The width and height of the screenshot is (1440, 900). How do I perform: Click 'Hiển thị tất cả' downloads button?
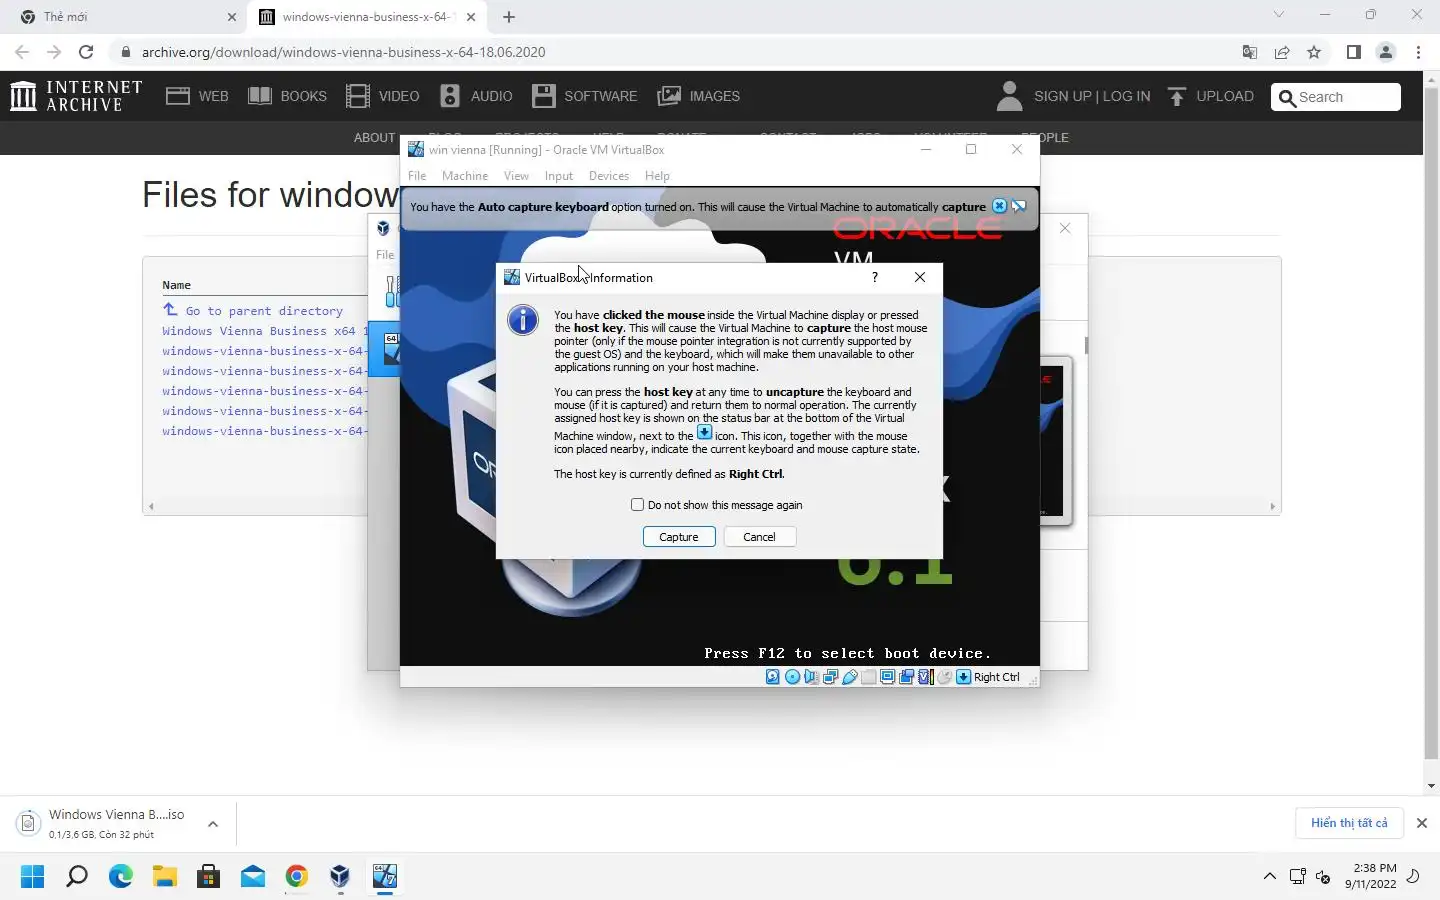1349,823
